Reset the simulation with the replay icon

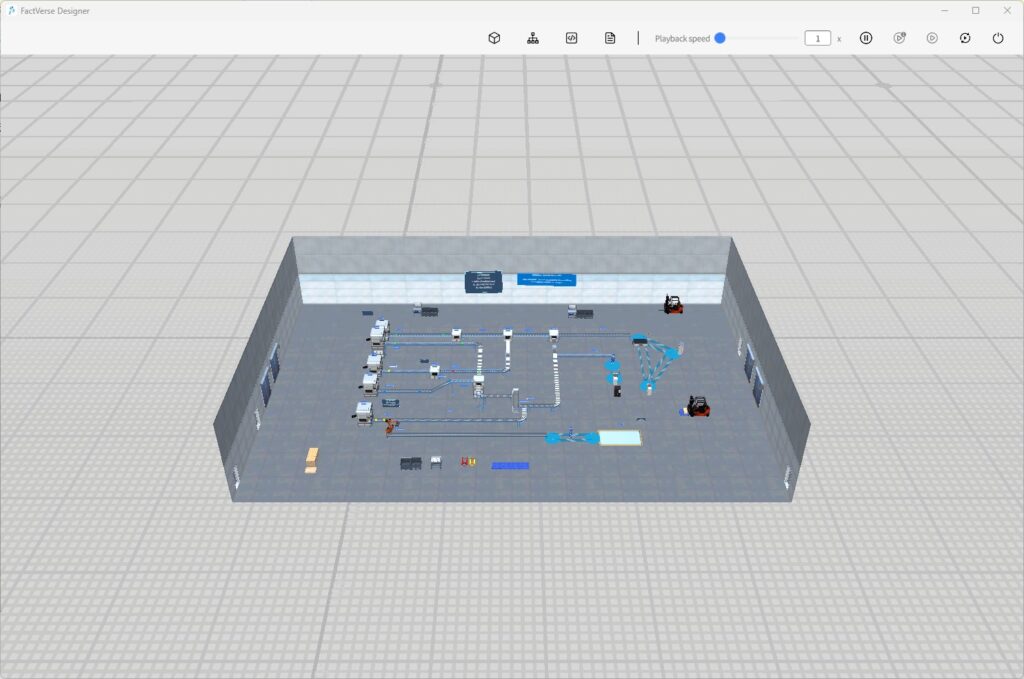pos(965,38)
